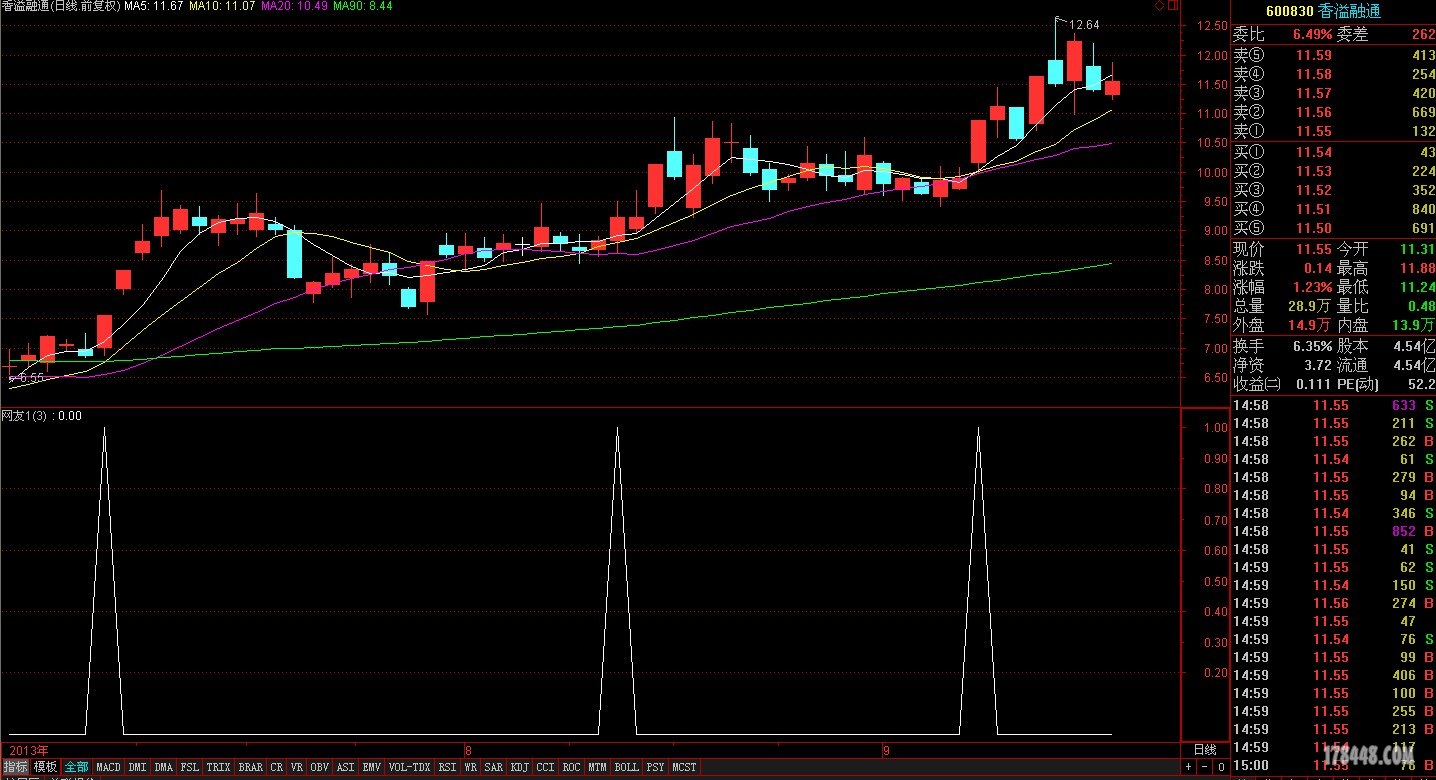Select the MCST indicator

click(x=684, y=767)
